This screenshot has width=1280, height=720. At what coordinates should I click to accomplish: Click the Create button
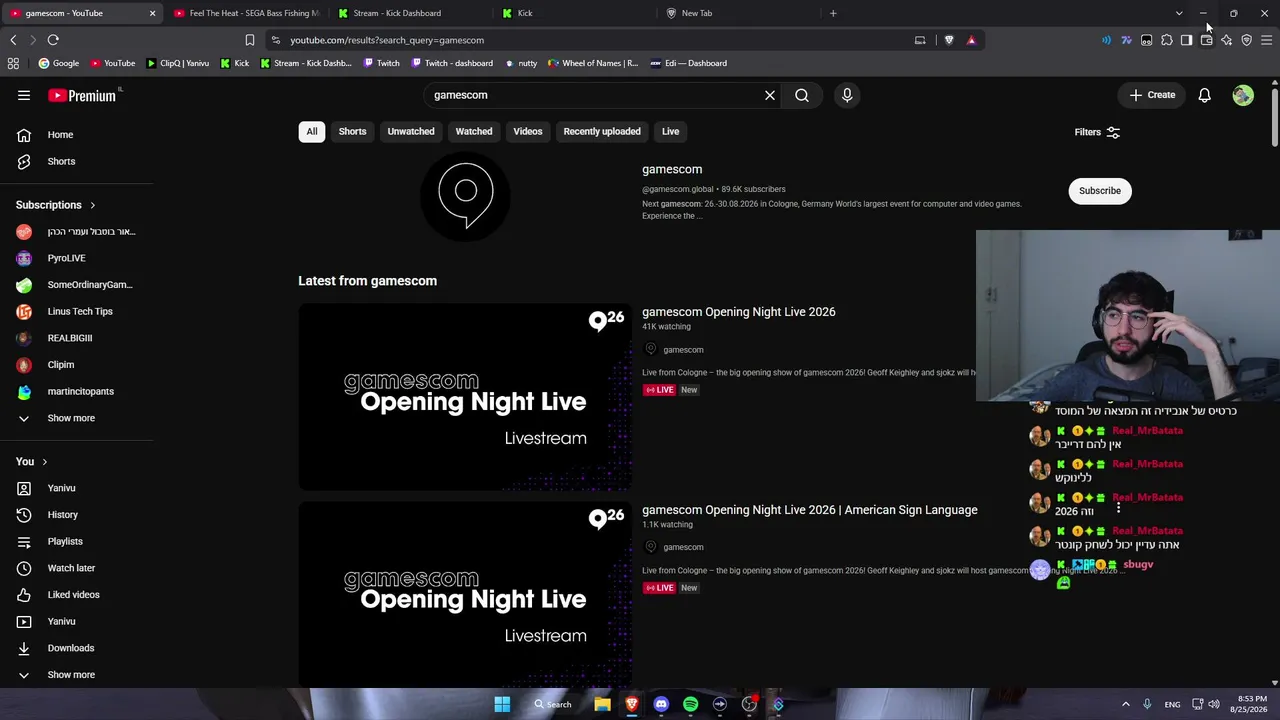tap(1152, 95)
